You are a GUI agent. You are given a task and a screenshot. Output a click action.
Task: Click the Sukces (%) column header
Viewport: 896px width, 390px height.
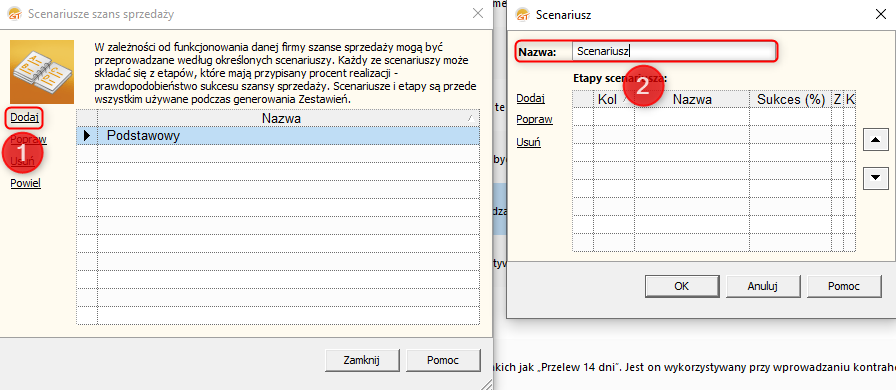coord(791,99)
